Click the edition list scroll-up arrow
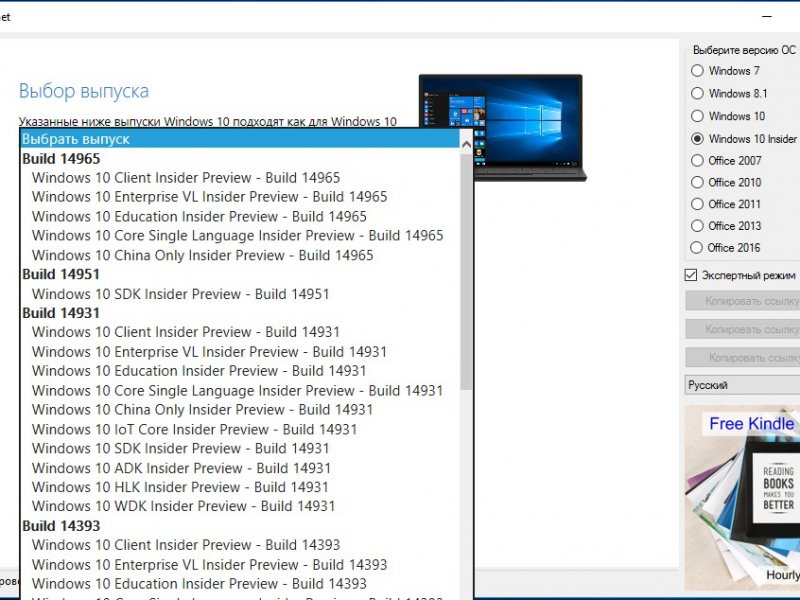 coord(466,144)
